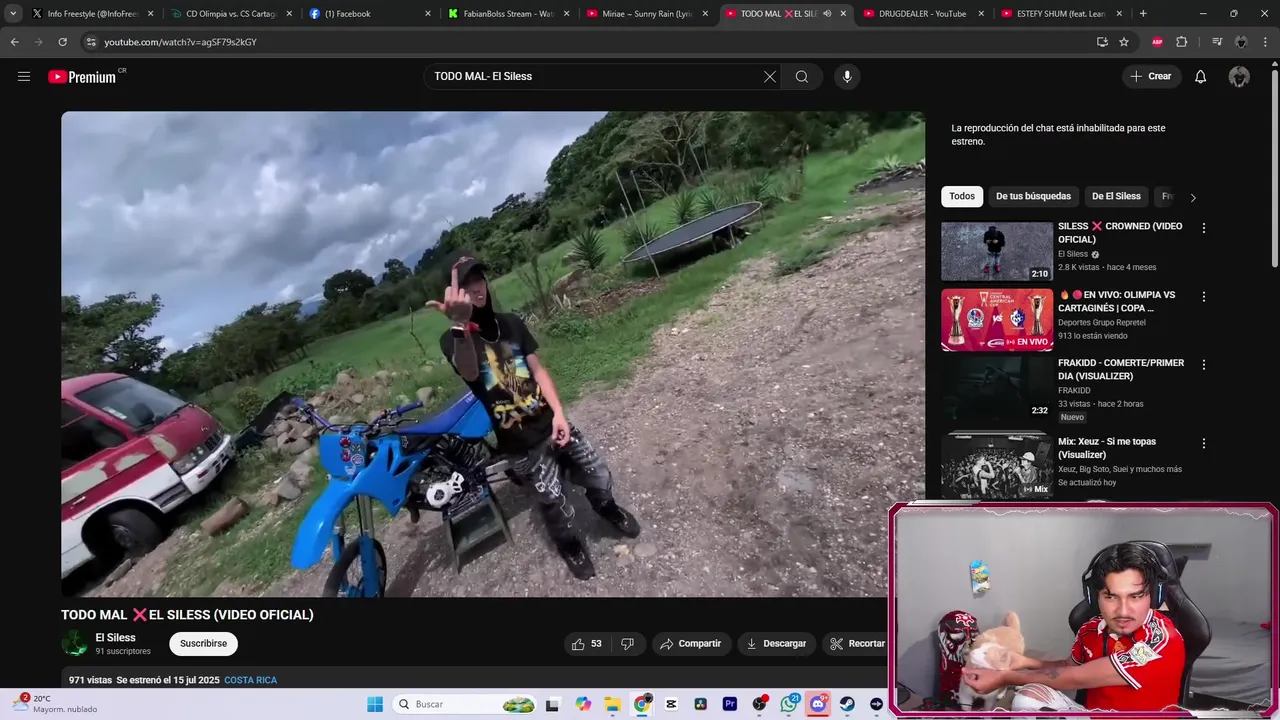Screen dimensions: 1280x720
Task: Click COSTA RICA location tag
Action: click(250, 680)
